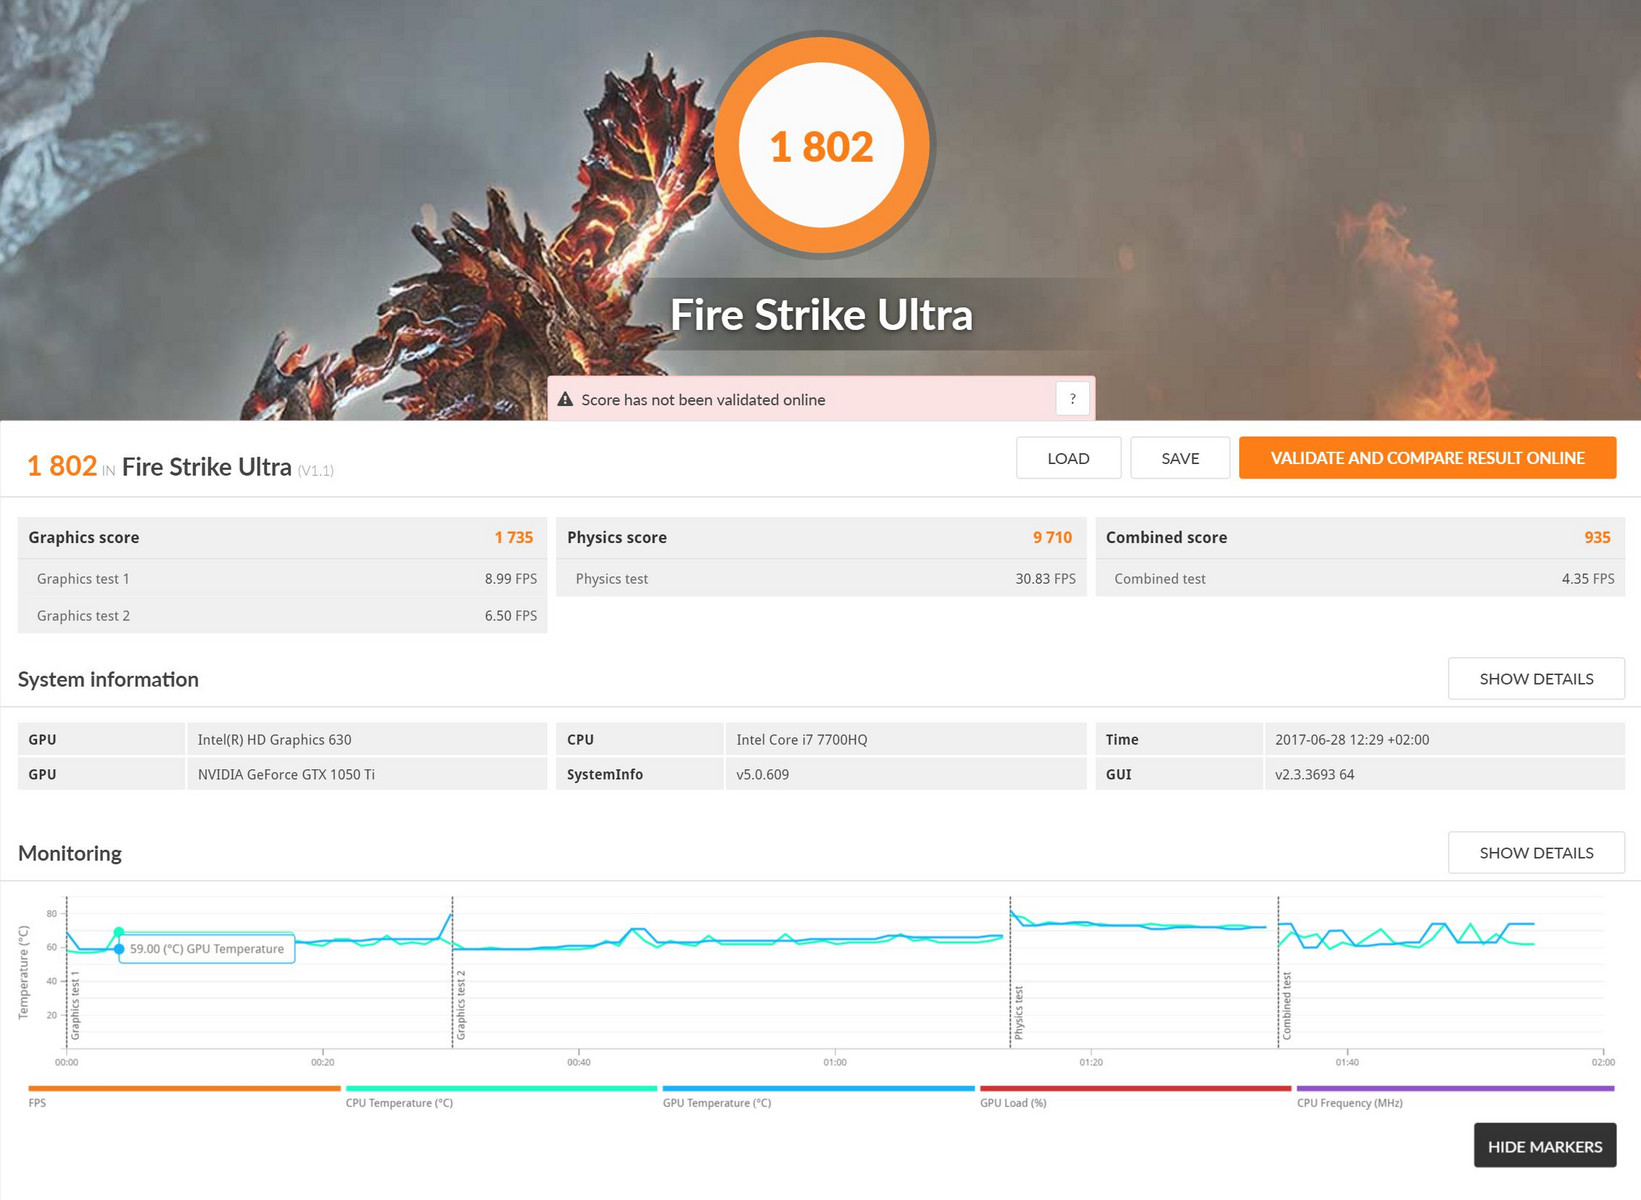Click 'Score has not been validated online' message

click(703, 400)
